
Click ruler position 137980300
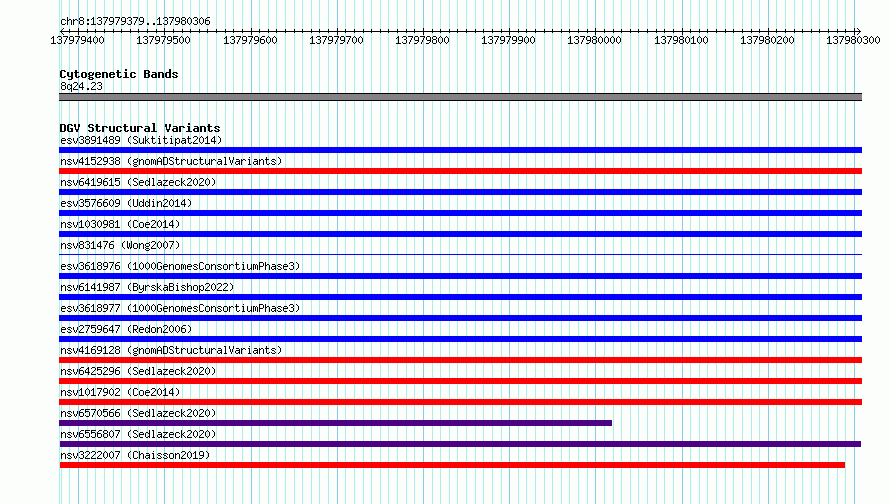coord(853,40)
